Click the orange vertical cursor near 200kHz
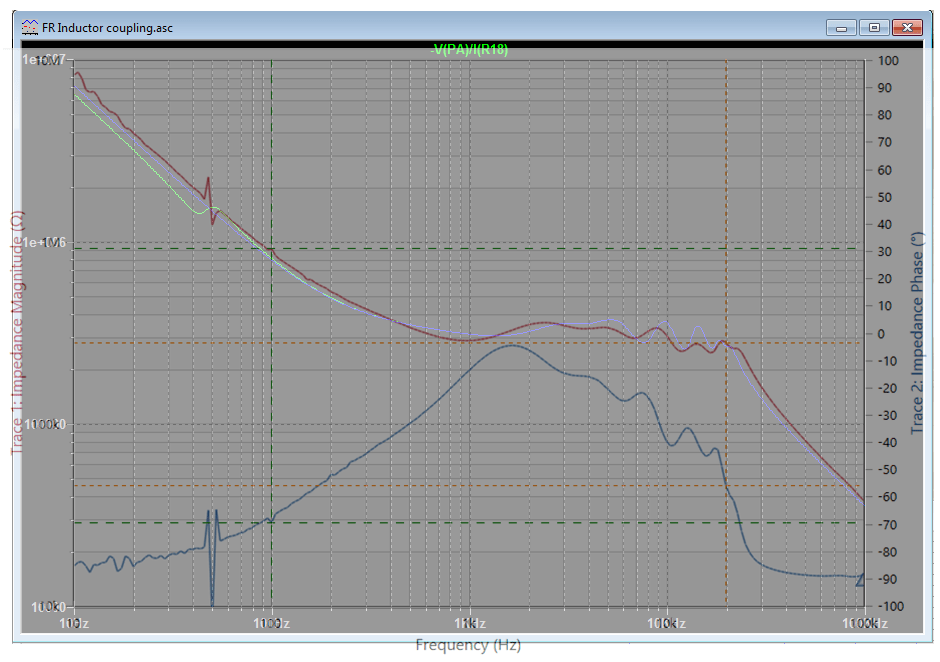The width and height of the screenshot is (940, 662). 727,333
